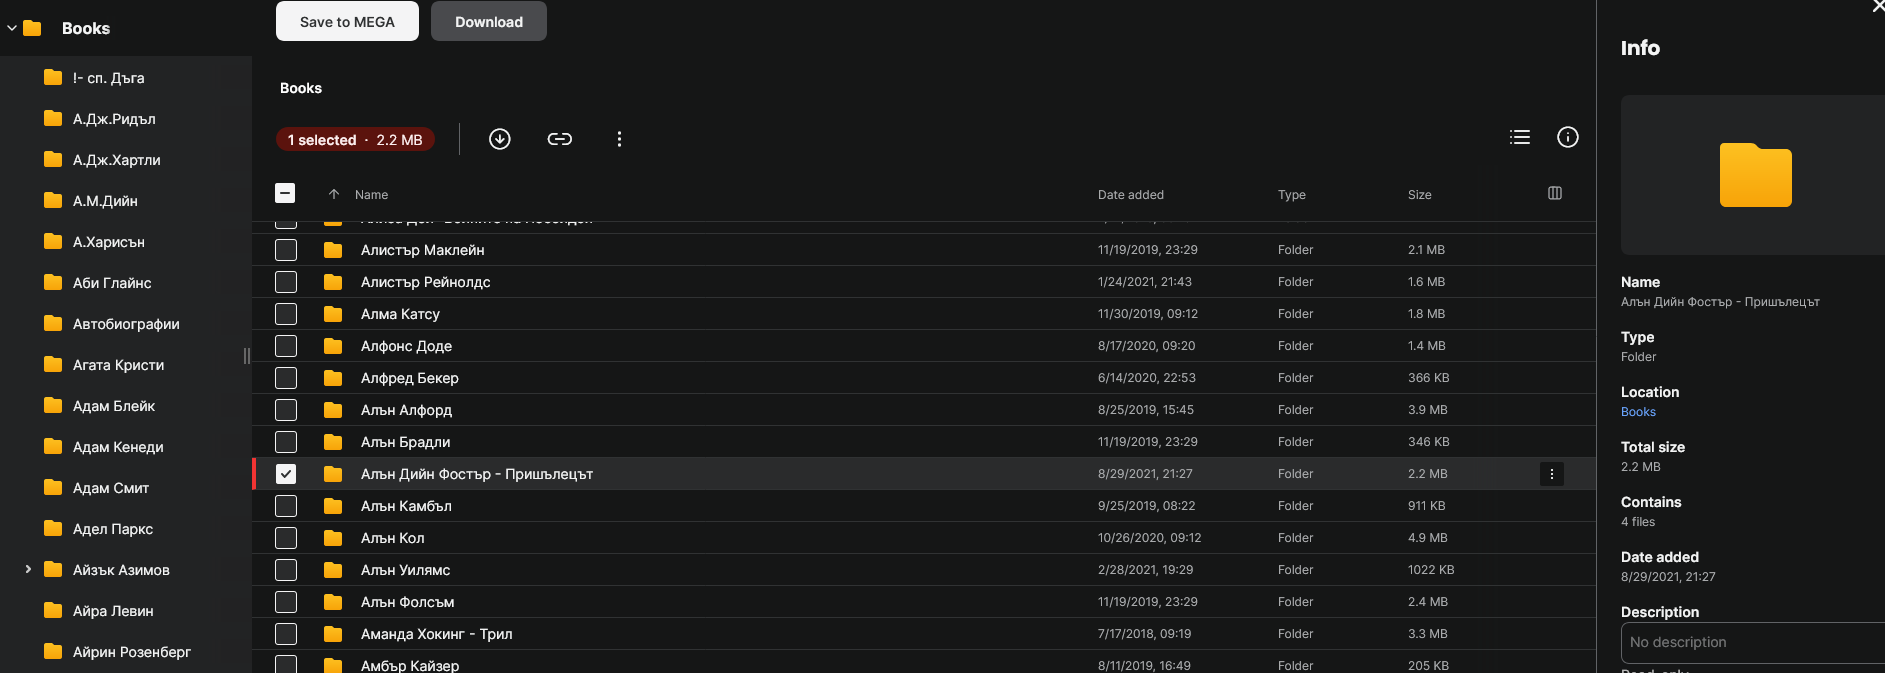Click the Description input field
This screenshot has height=673, width=1885.
click(1750, 642)
